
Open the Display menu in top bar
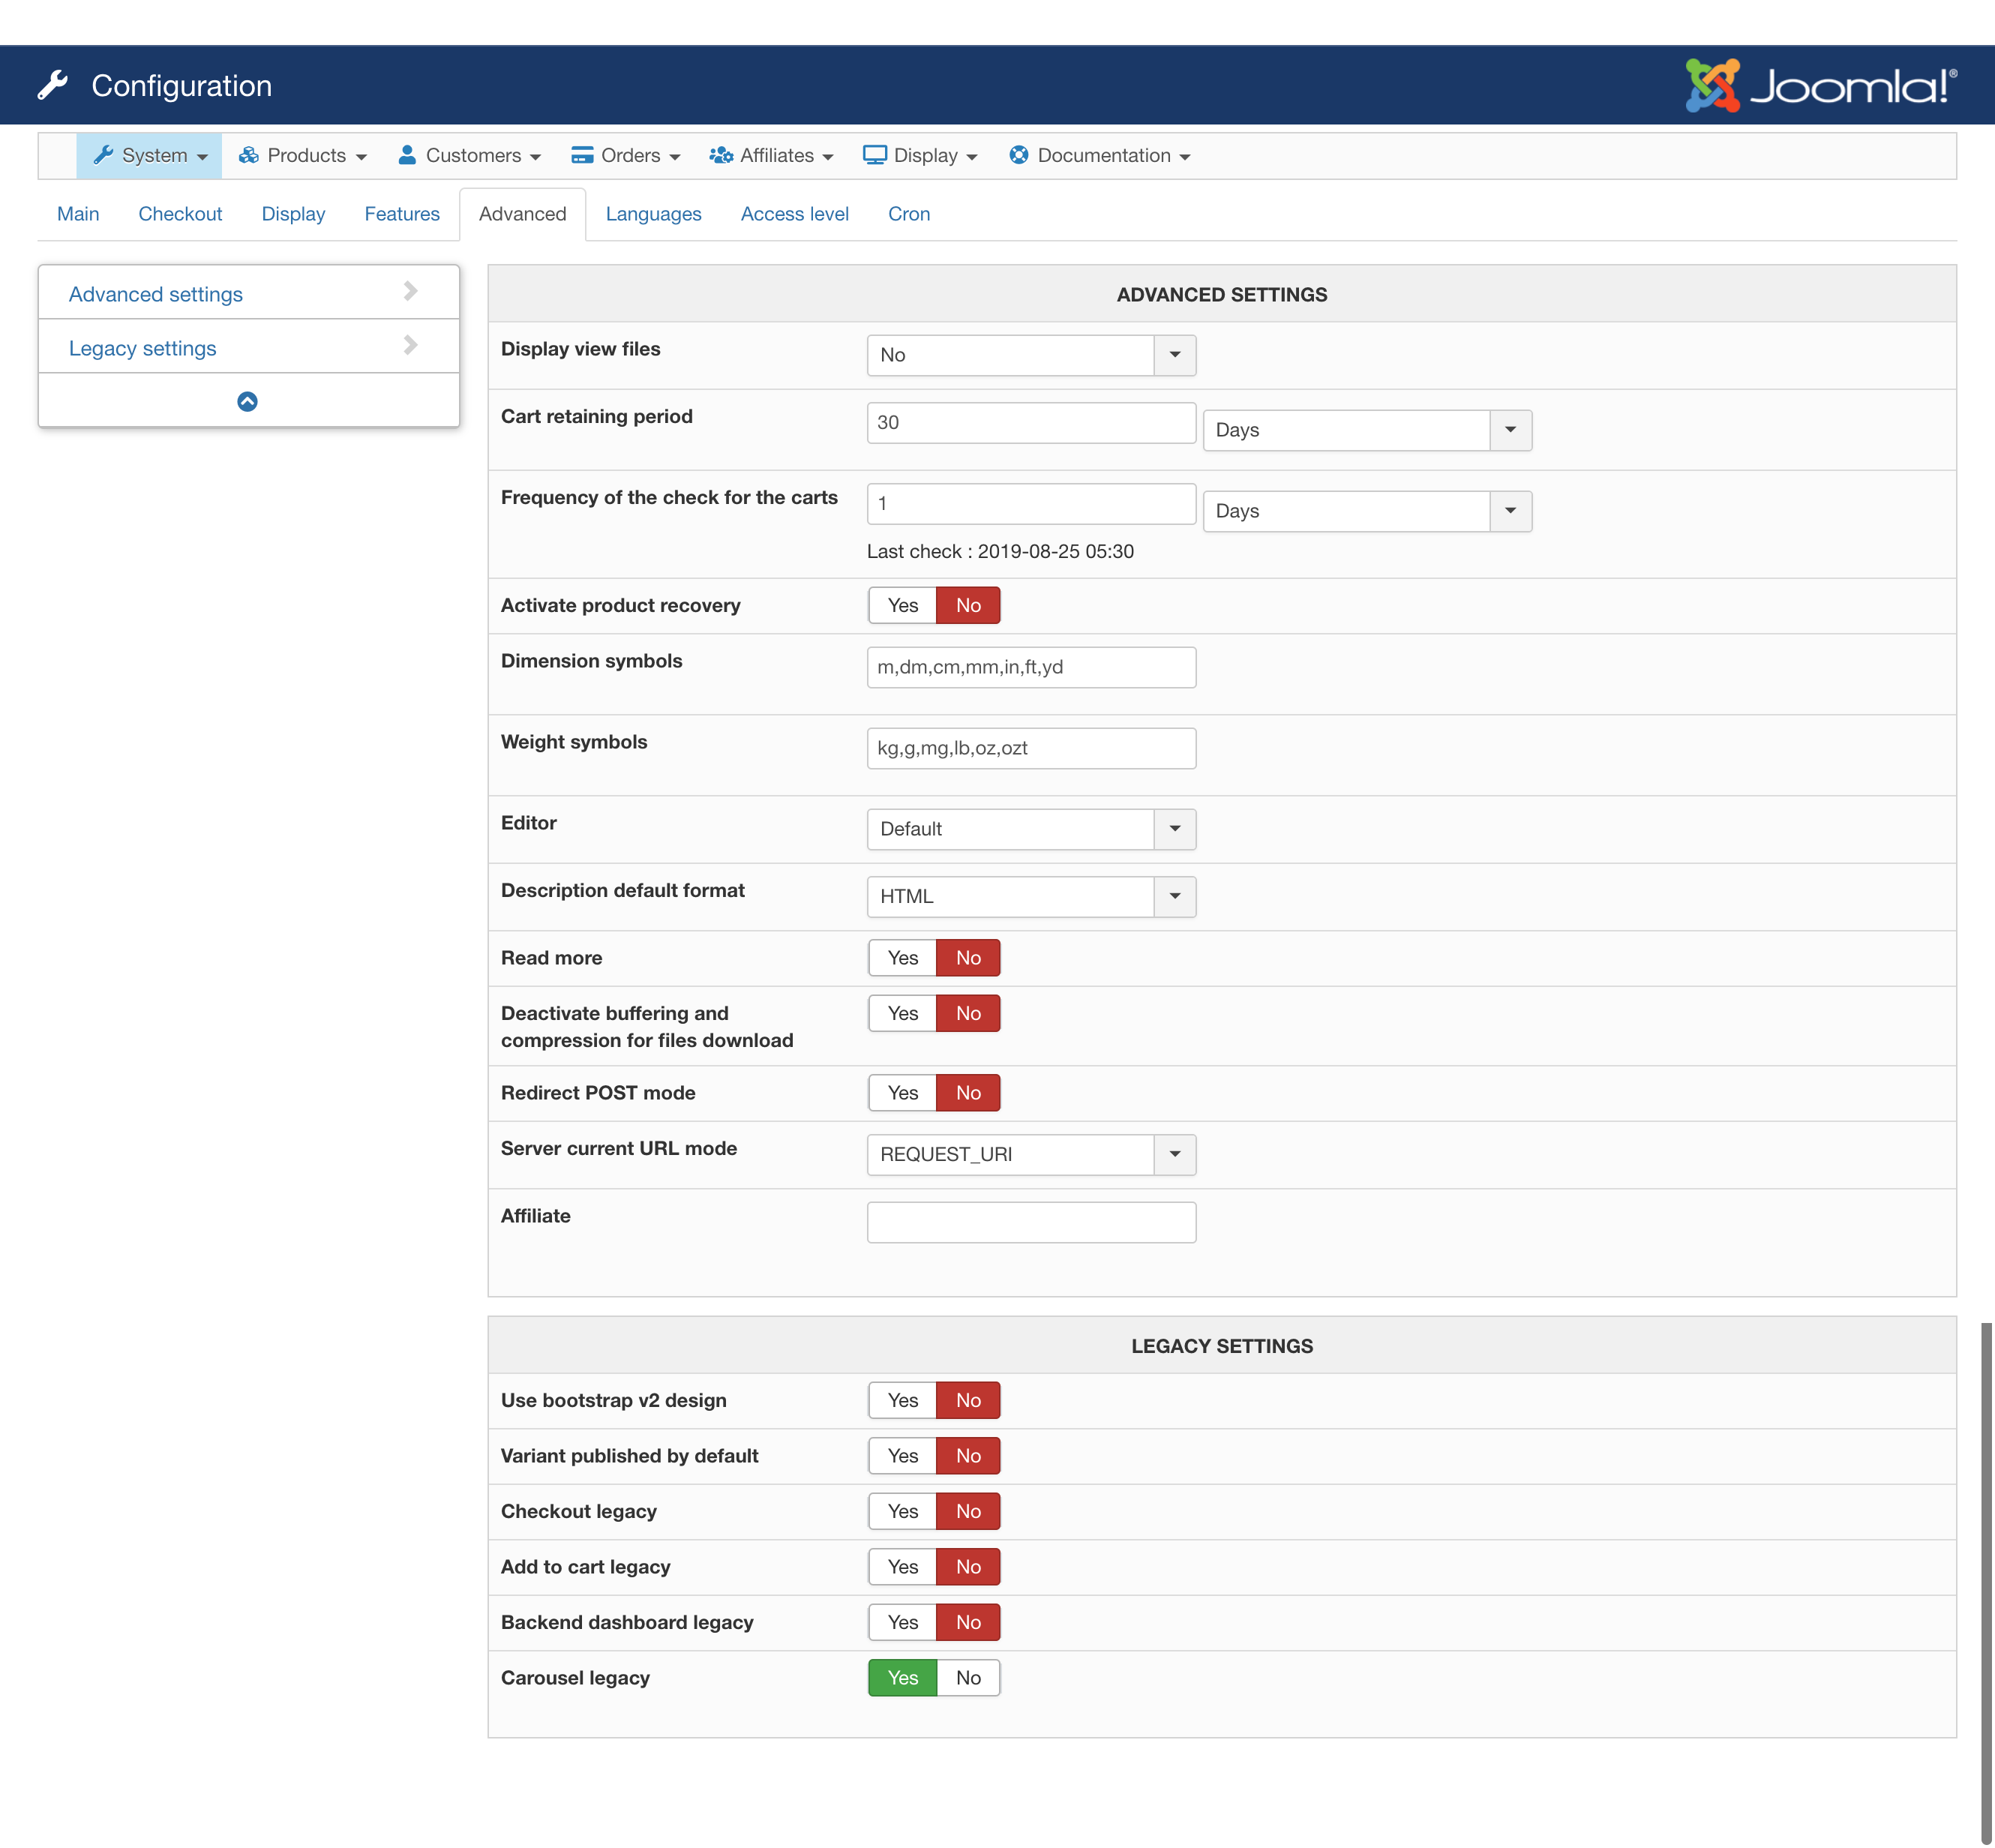point(920,155)
